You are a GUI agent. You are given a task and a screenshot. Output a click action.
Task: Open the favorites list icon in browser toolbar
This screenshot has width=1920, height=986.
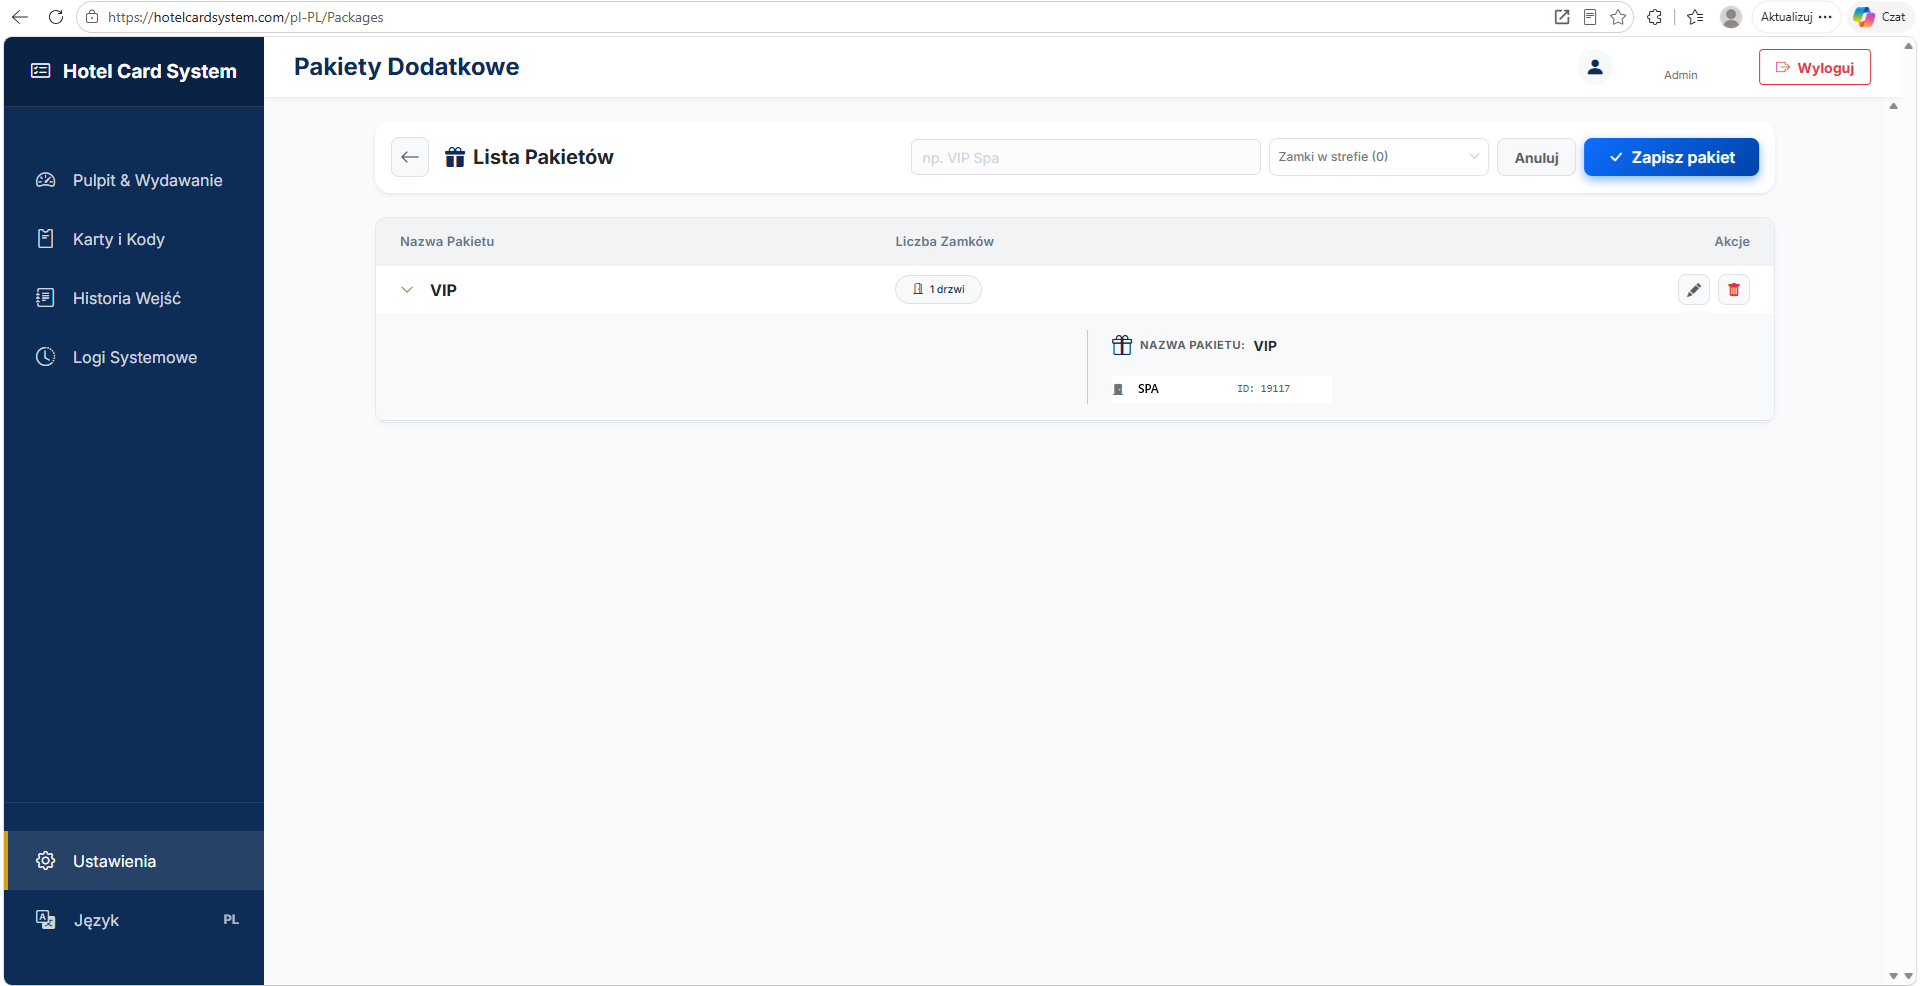pyautogui.click(x=1695, y=17)
